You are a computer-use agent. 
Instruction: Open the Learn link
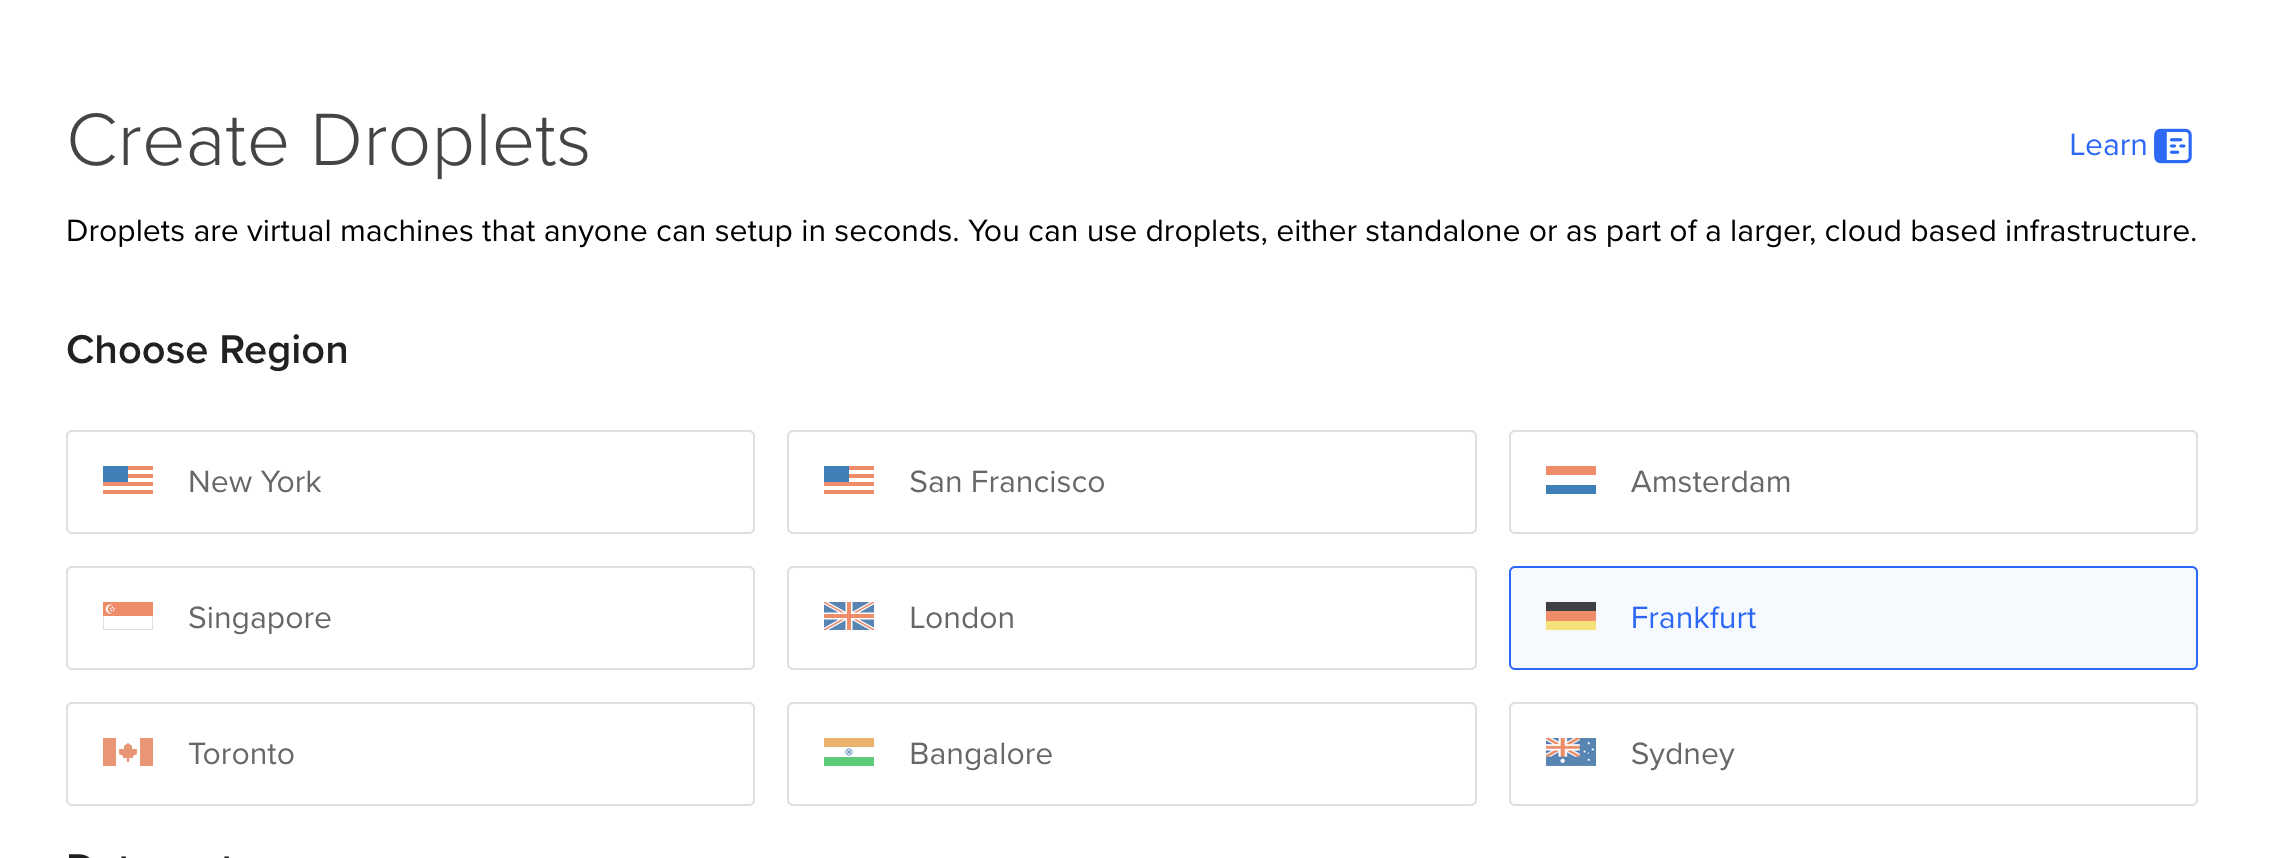[x=2107, y=146]
